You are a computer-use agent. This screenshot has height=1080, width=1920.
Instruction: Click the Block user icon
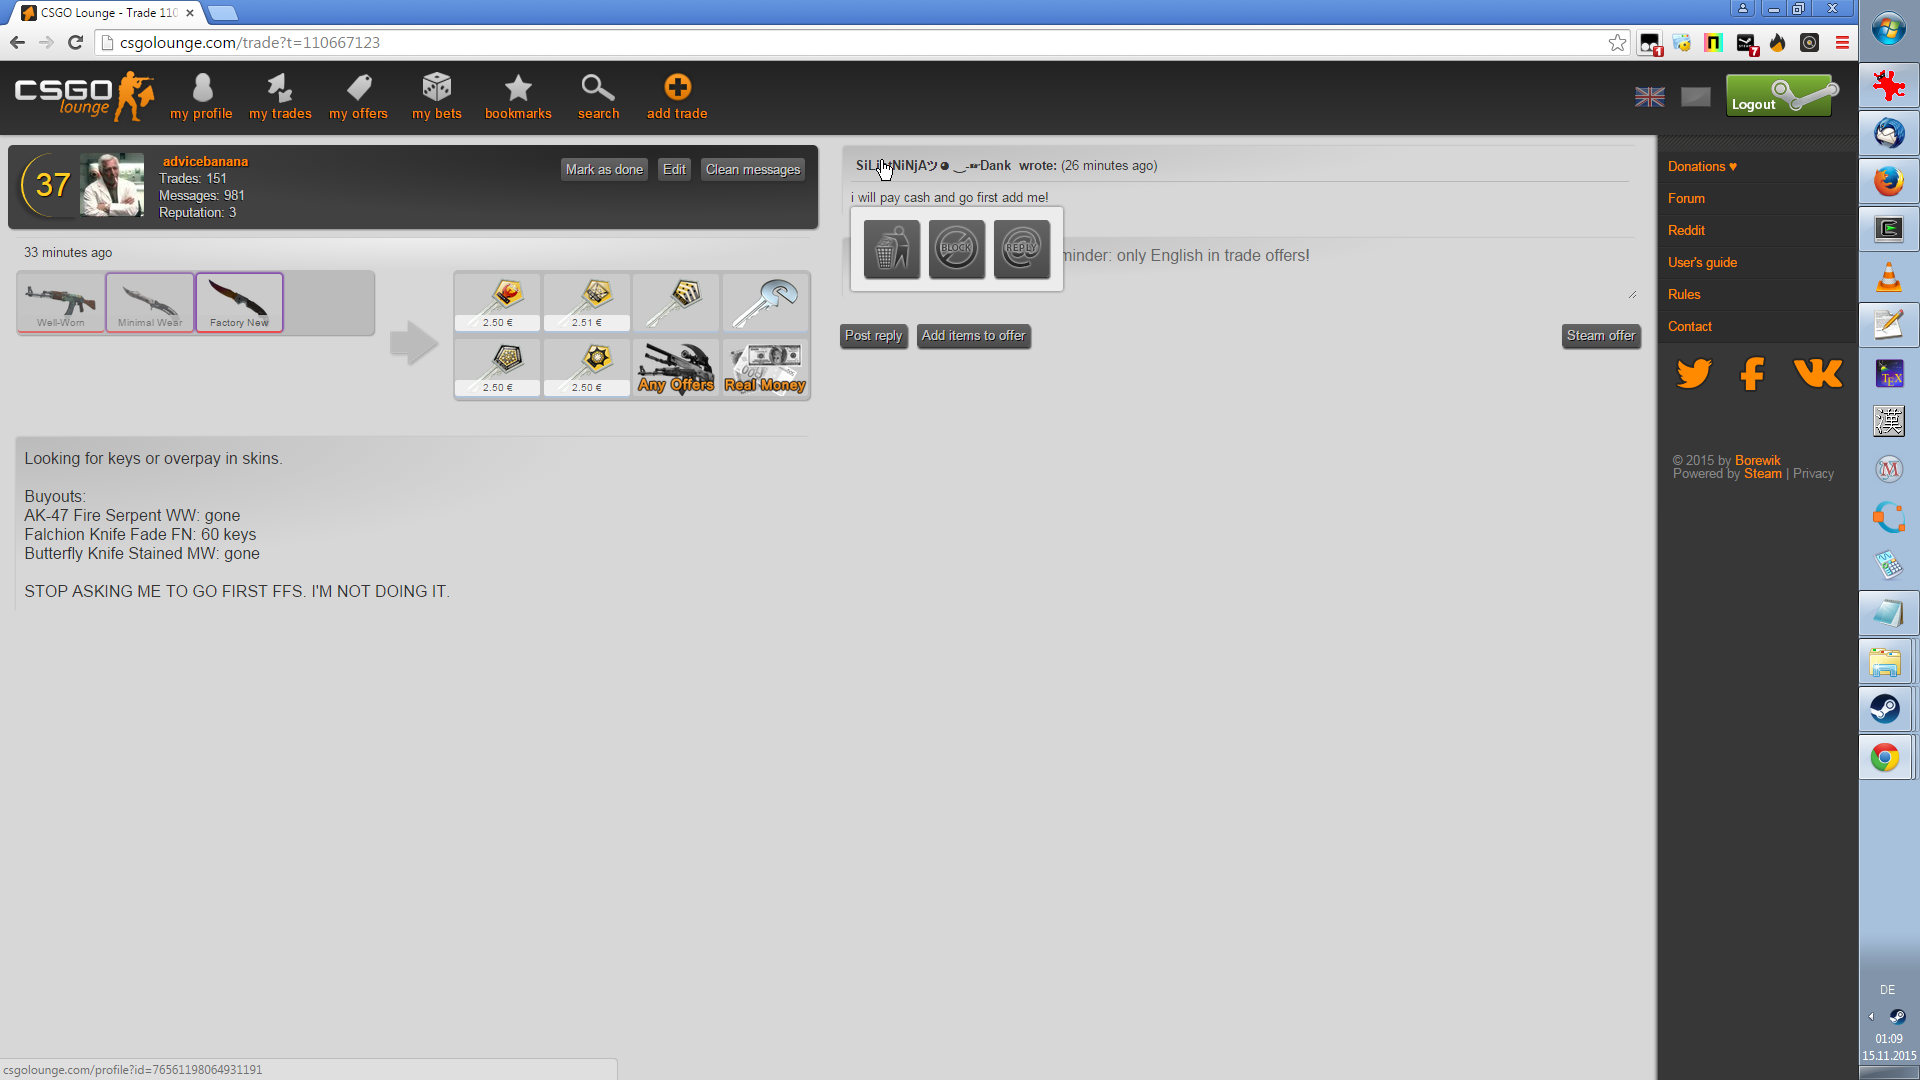(956, 249)
